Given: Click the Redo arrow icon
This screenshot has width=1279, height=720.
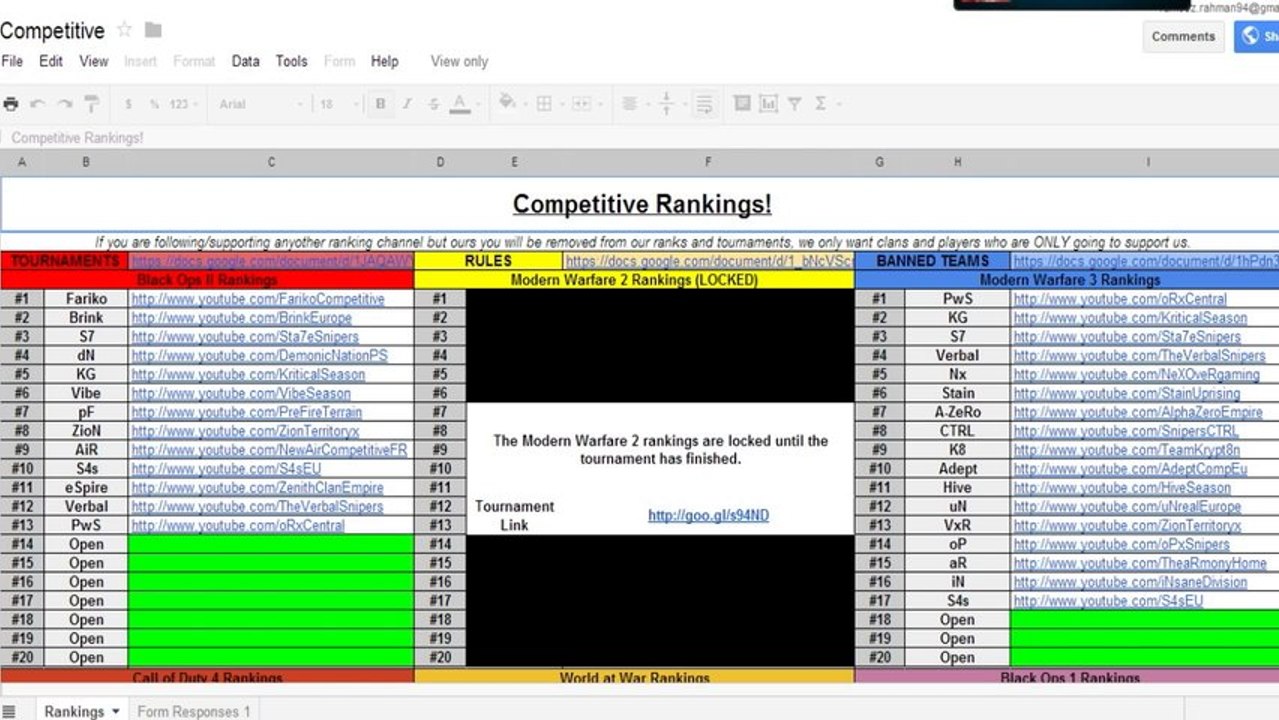Looking at the screenshot, I should click(x=65, y=103).
